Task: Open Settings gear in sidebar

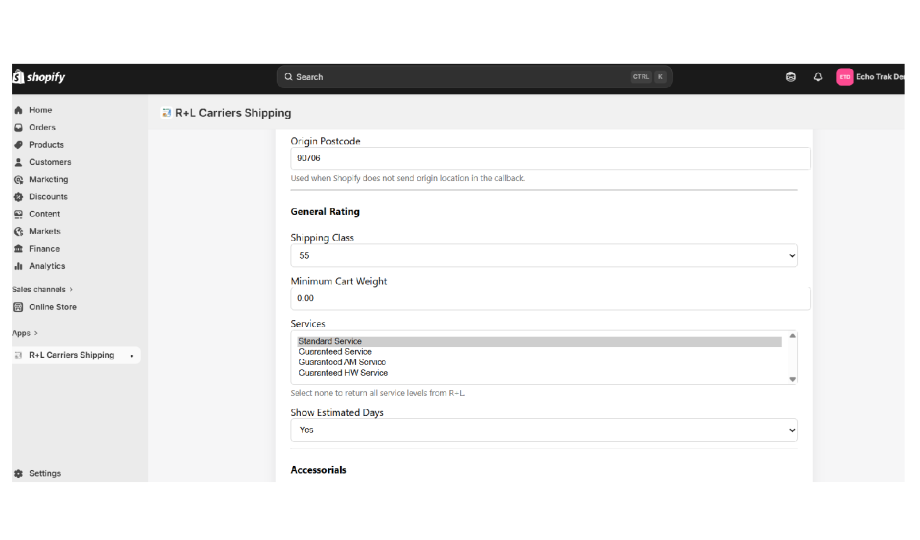Action: point(44,473)
